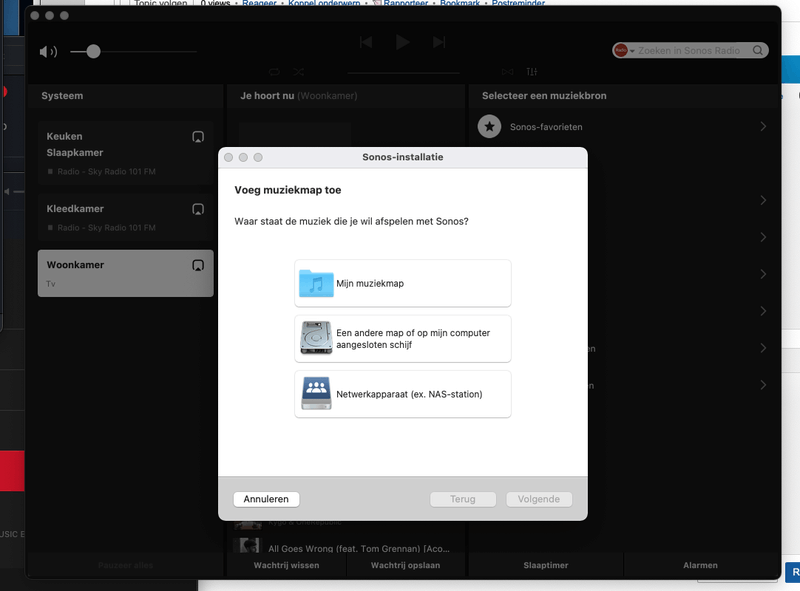Click Radio - Sky Radio text under Kleedkamer

click(106, 228)
